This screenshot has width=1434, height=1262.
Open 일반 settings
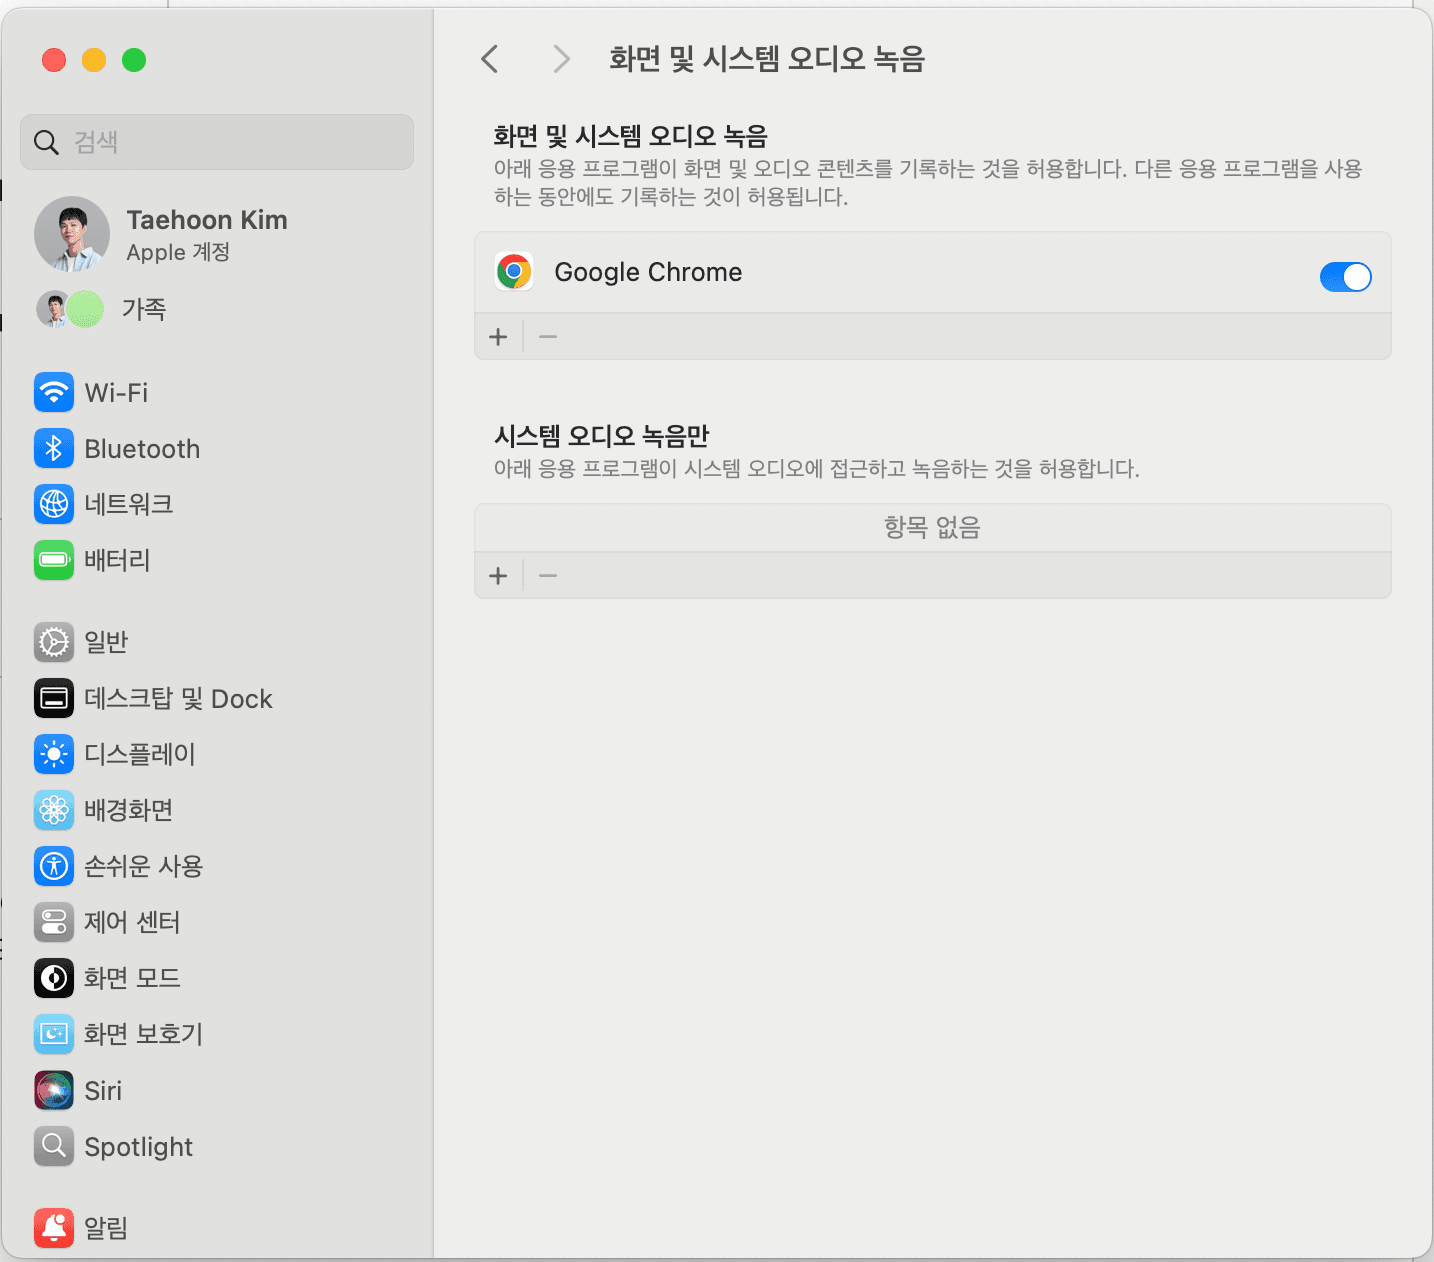[x=104, y=642]
